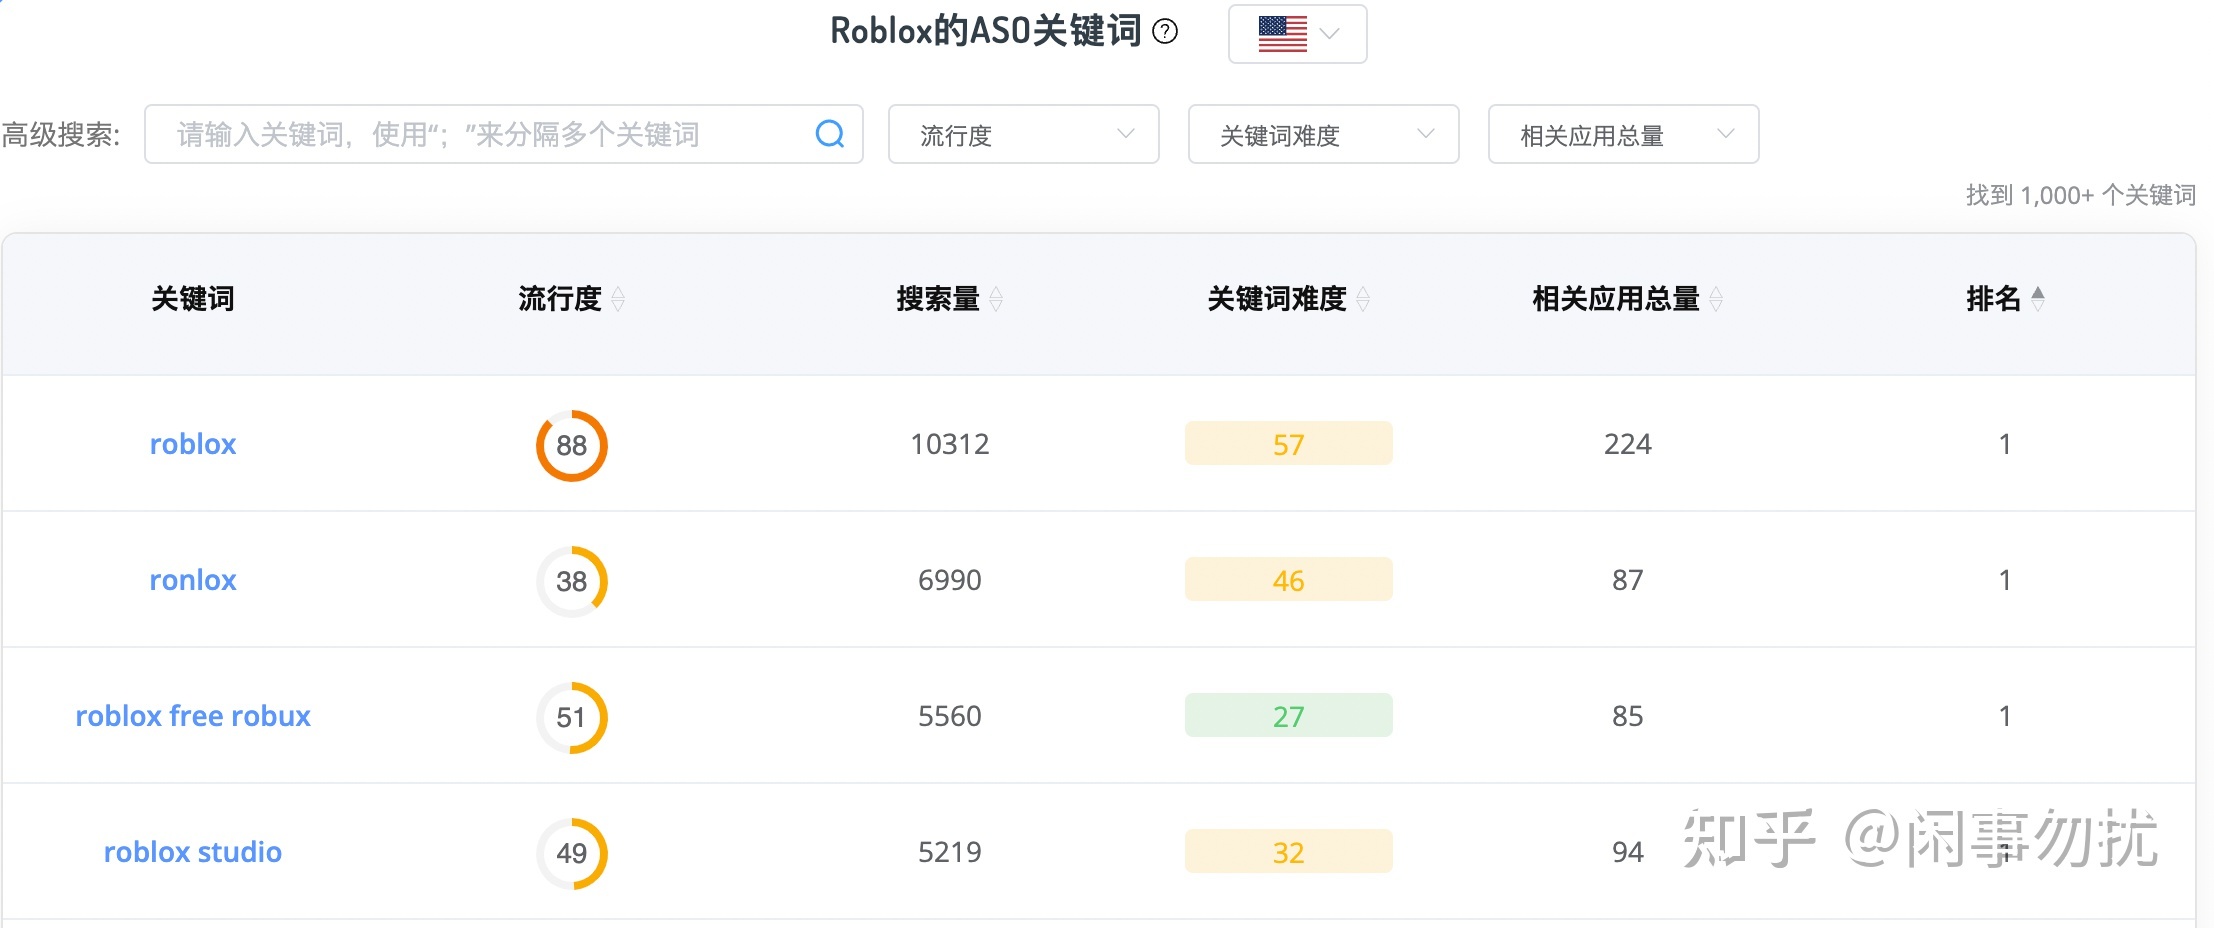Click the keyword search input field
The image size is (2214, 928).
tap(503, 134)
